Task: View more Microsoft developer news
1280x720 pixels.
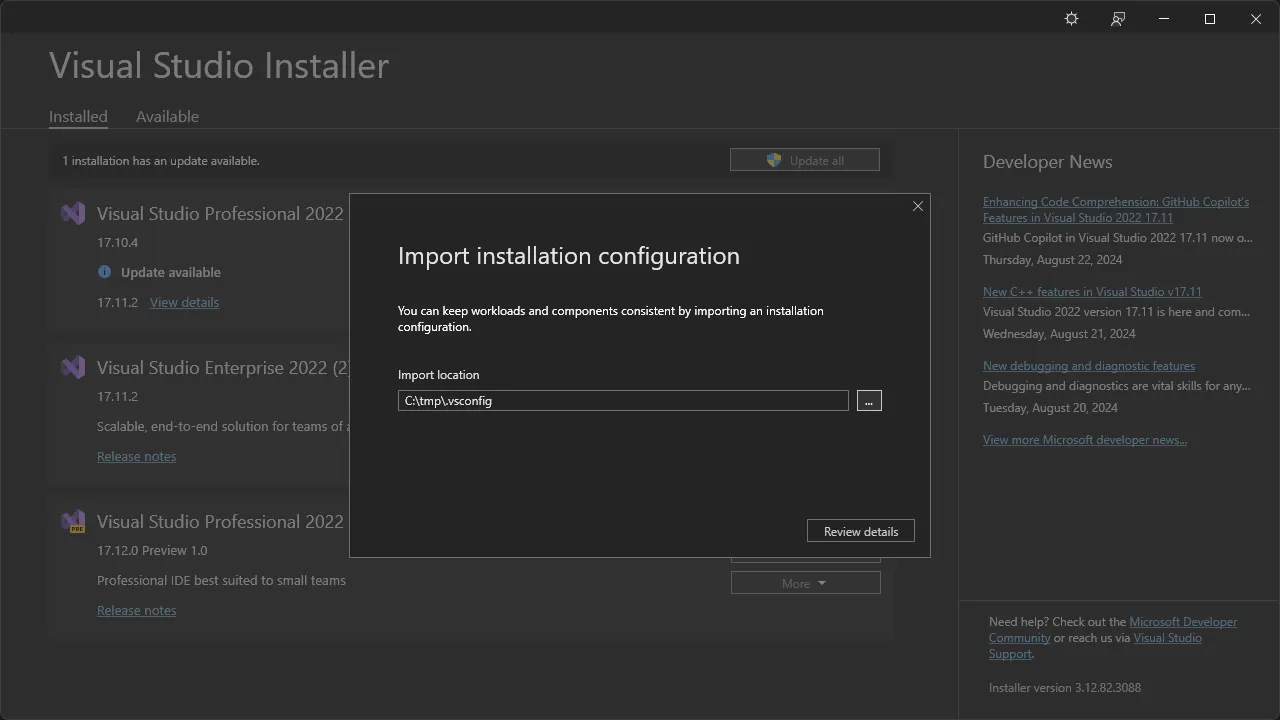Action: [1085, 439]
